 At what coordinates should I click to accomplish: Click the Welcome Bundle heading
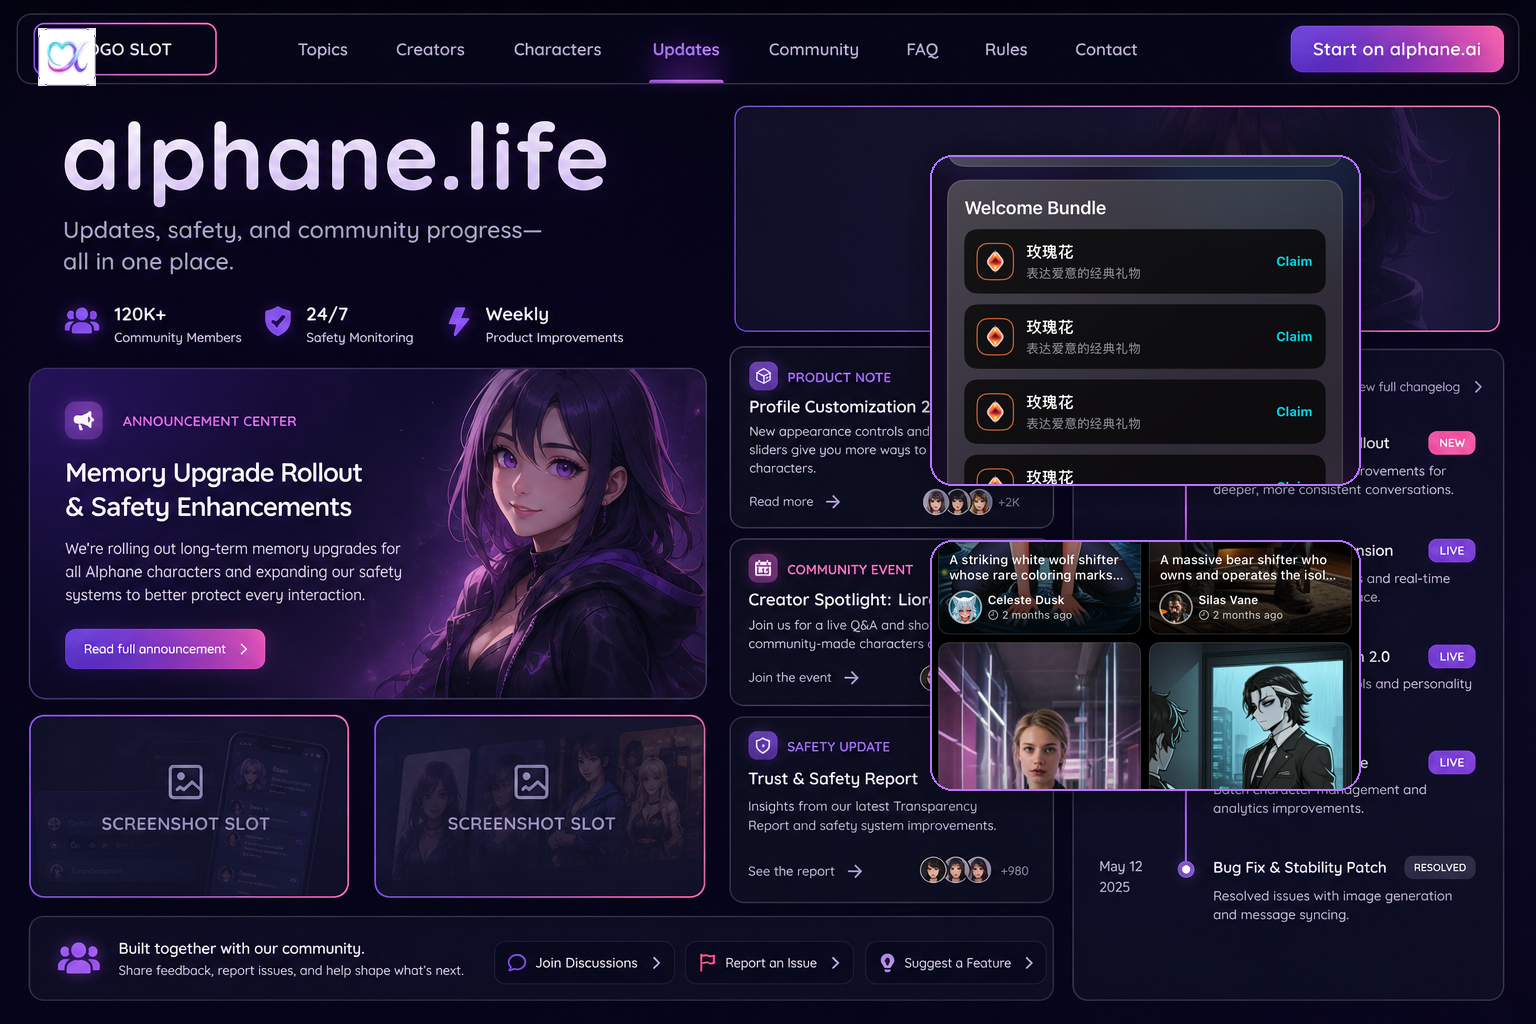click(1035, 208)
